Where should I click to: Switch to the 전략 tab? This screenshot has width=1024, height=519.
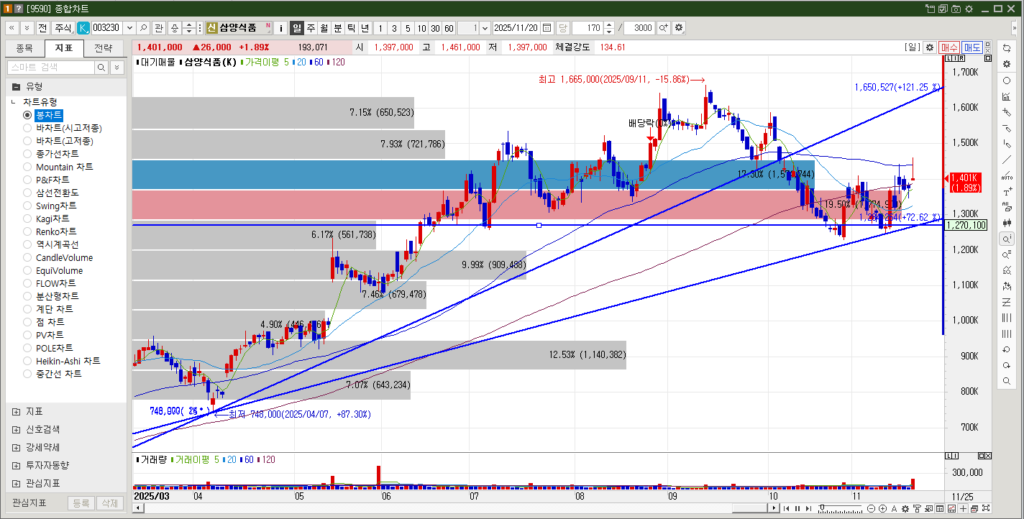(103, 47)
